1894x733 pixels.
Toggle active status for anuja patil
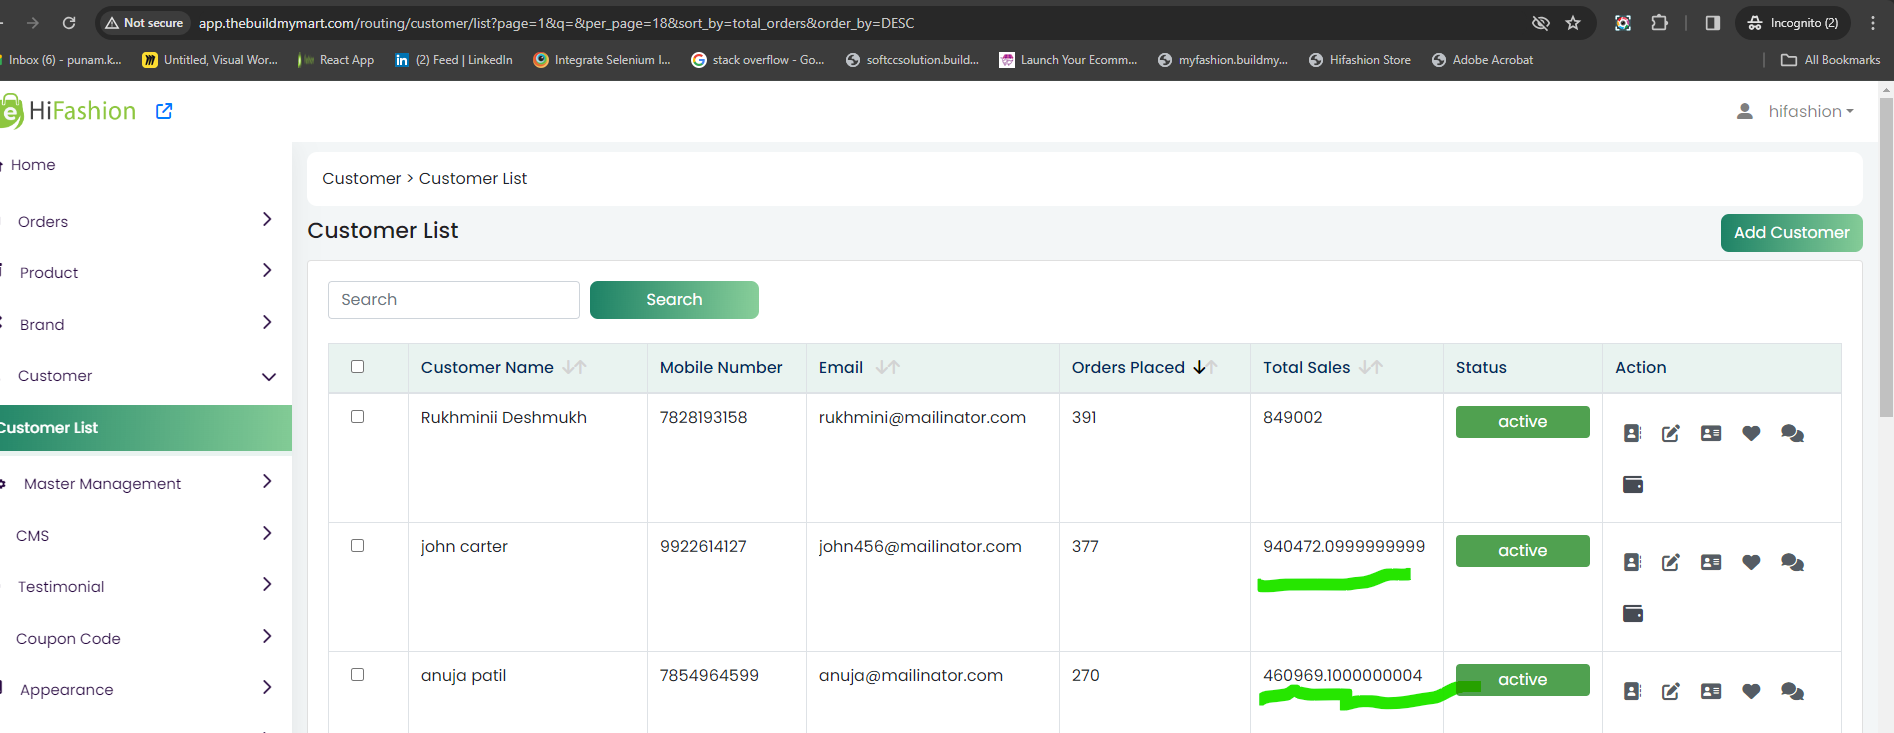1522,680
